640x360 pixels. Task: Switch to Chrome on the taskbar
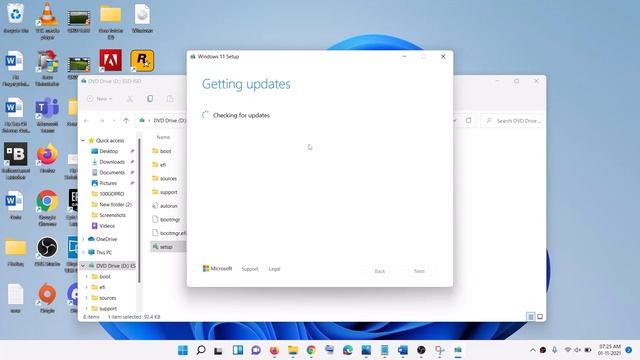tap(311, 350)
